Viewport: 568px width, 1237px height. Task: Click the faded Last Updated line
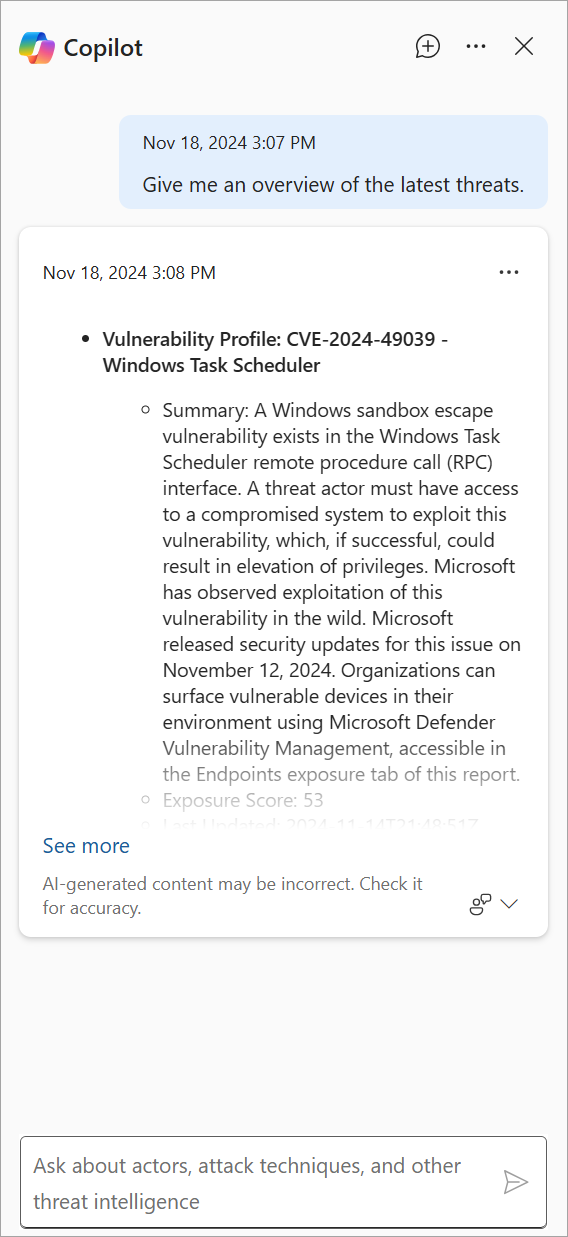pyautogui.click(x=320, y=825)
